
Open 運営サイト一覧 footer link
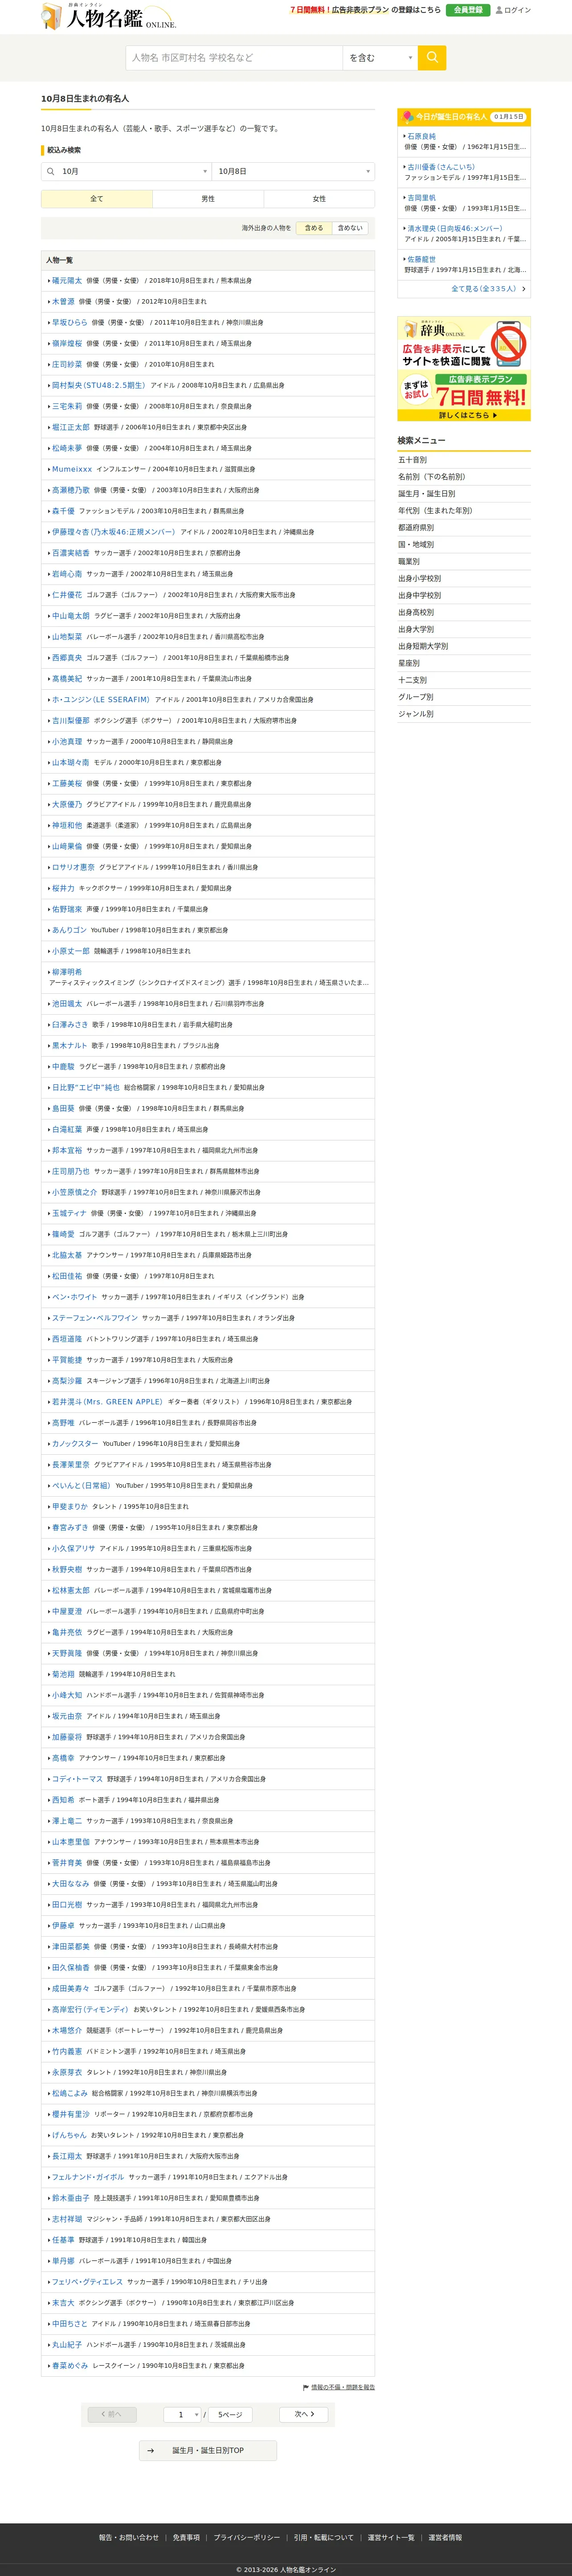(391, 2537)
